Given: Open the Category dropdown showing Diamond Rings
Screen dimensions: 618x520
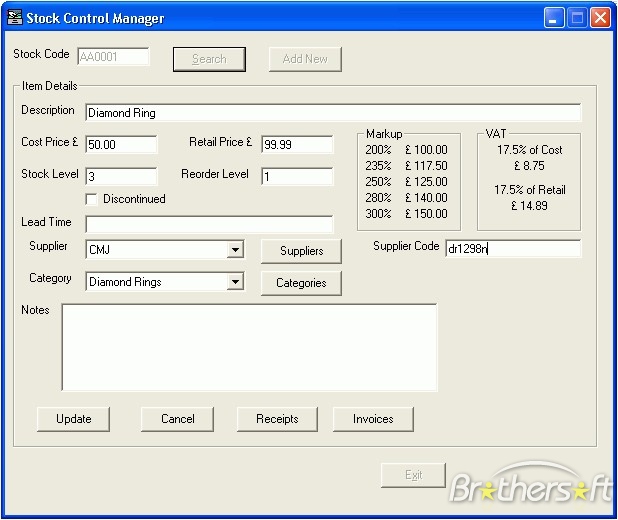Looking at the screenshot, I should (x=235, y=282).
